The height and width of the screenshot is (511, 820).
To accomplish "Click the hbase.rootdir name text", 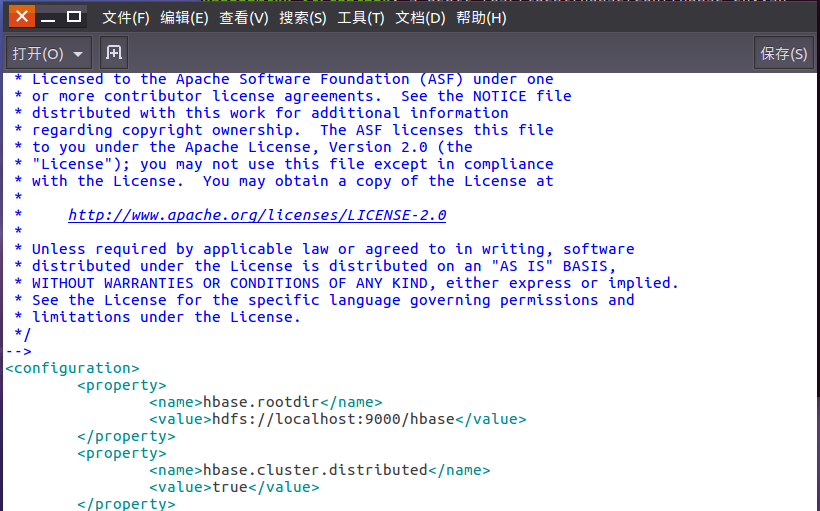I will tap(261, 402).
